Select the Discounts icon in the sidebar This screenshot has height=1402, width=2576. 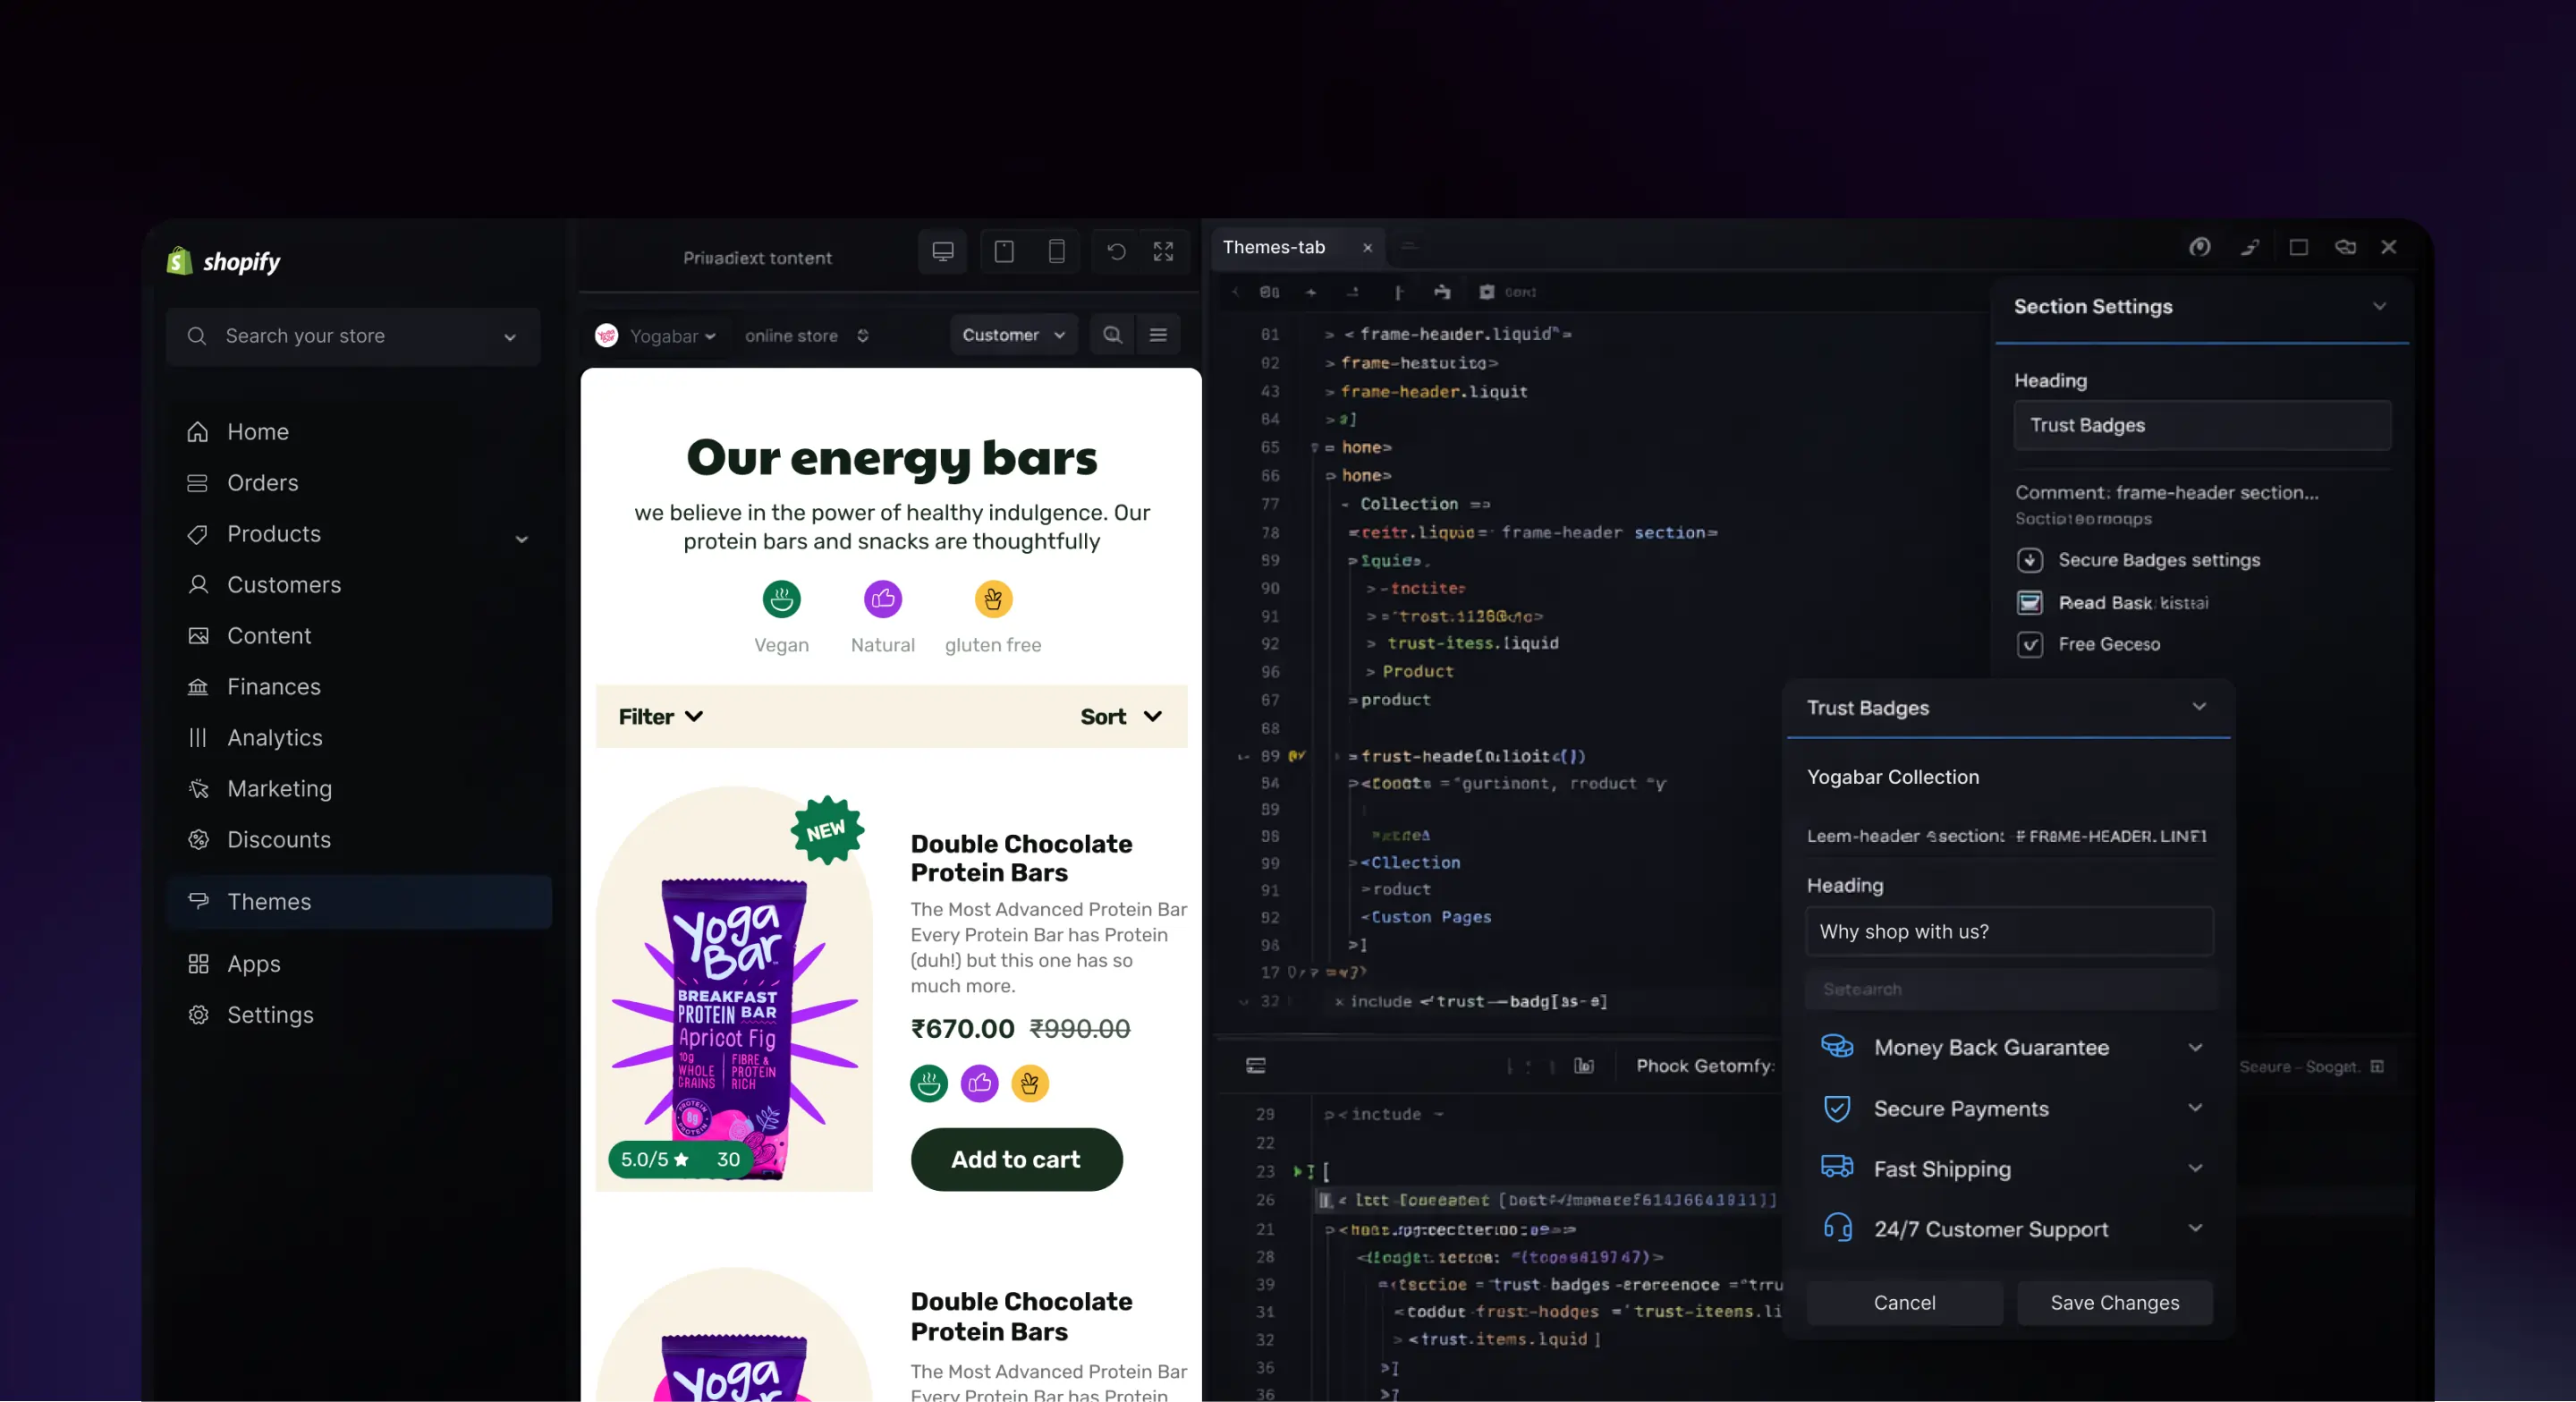(x=198, y=840)
